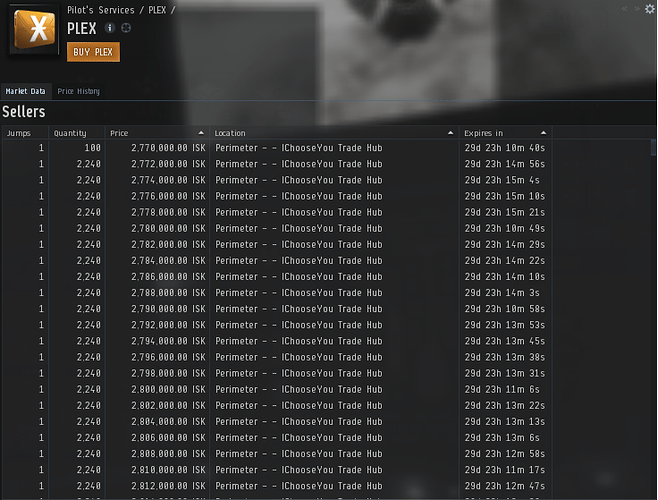Click the PLEX item icon
Viewport: 658px width, 500px height.
point(34,29)
